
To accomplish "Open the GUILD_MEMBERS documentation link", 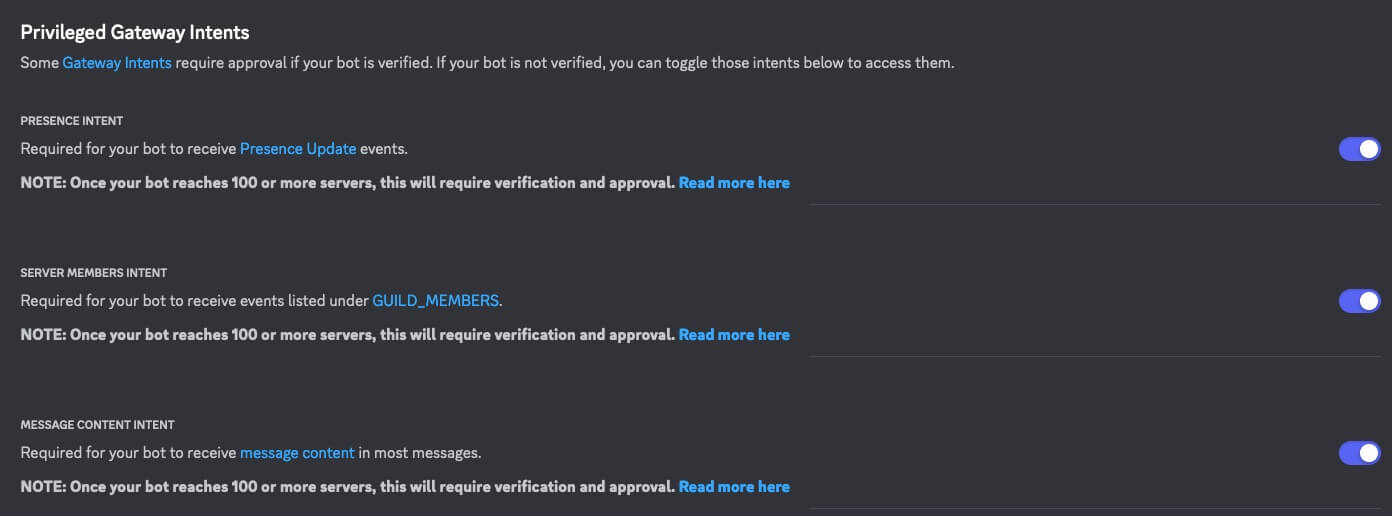I will pos(435,301).
